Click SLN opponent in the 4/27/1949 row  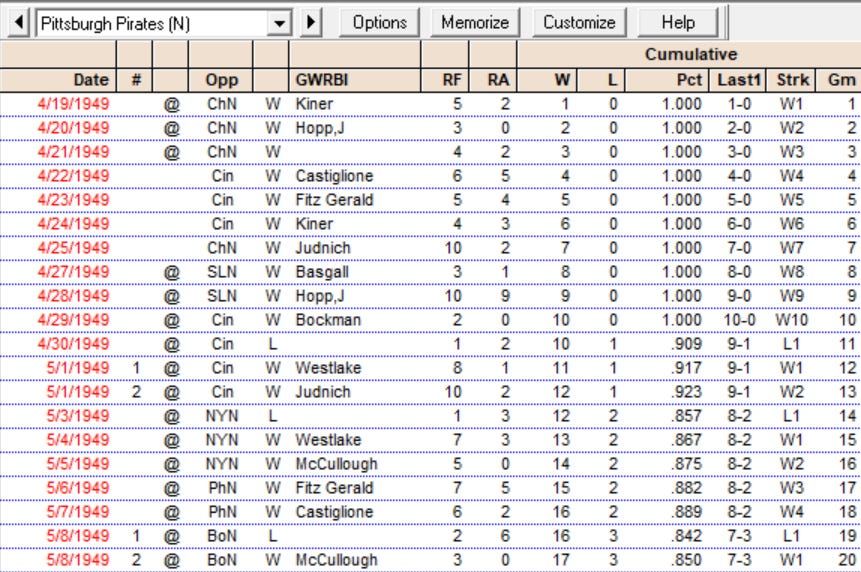[x=222, y=272]
